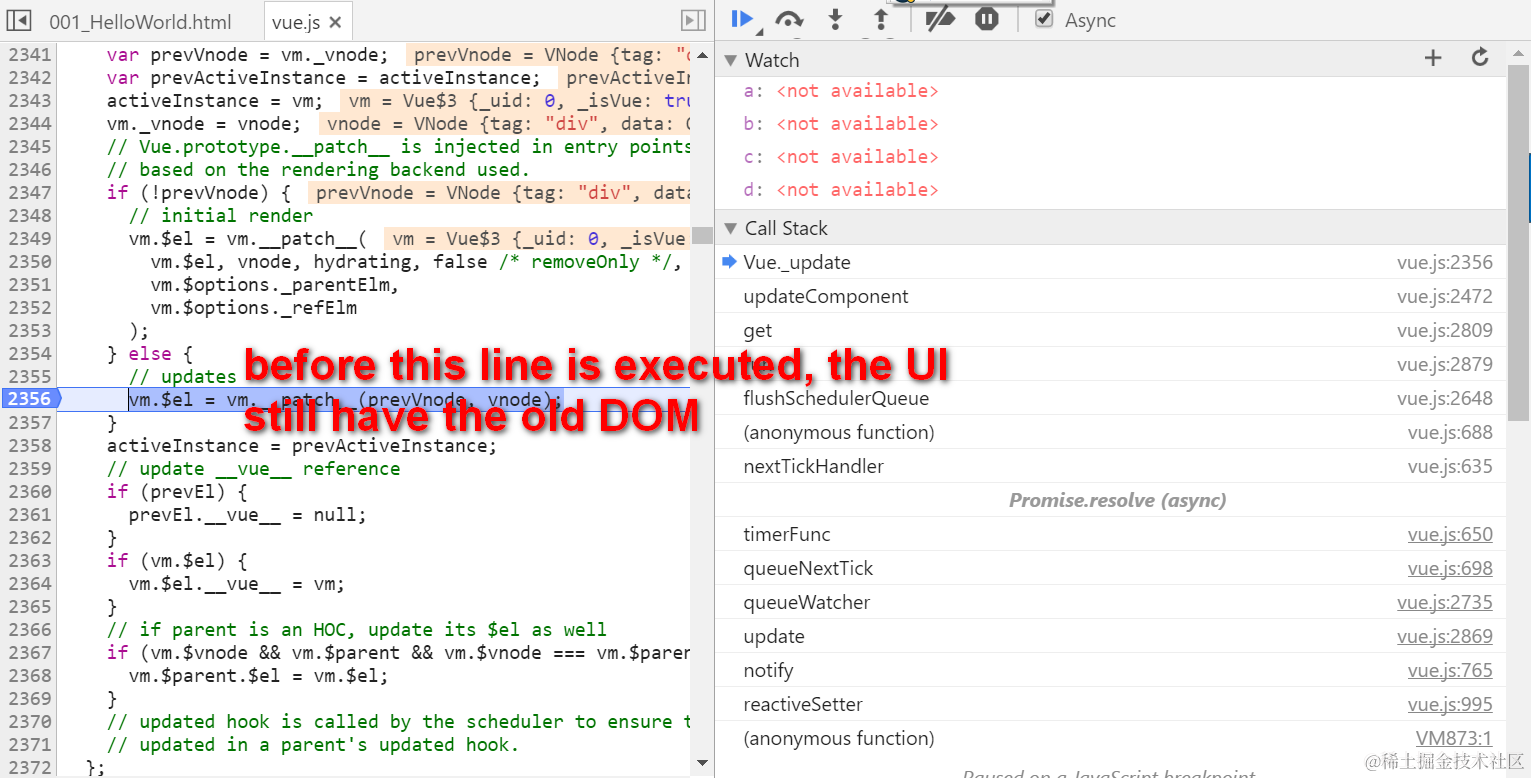The image size is (1531, 778).
Task: Click the activeInstance = prevActiveInstance code line
Action: (x=301, y=445)
